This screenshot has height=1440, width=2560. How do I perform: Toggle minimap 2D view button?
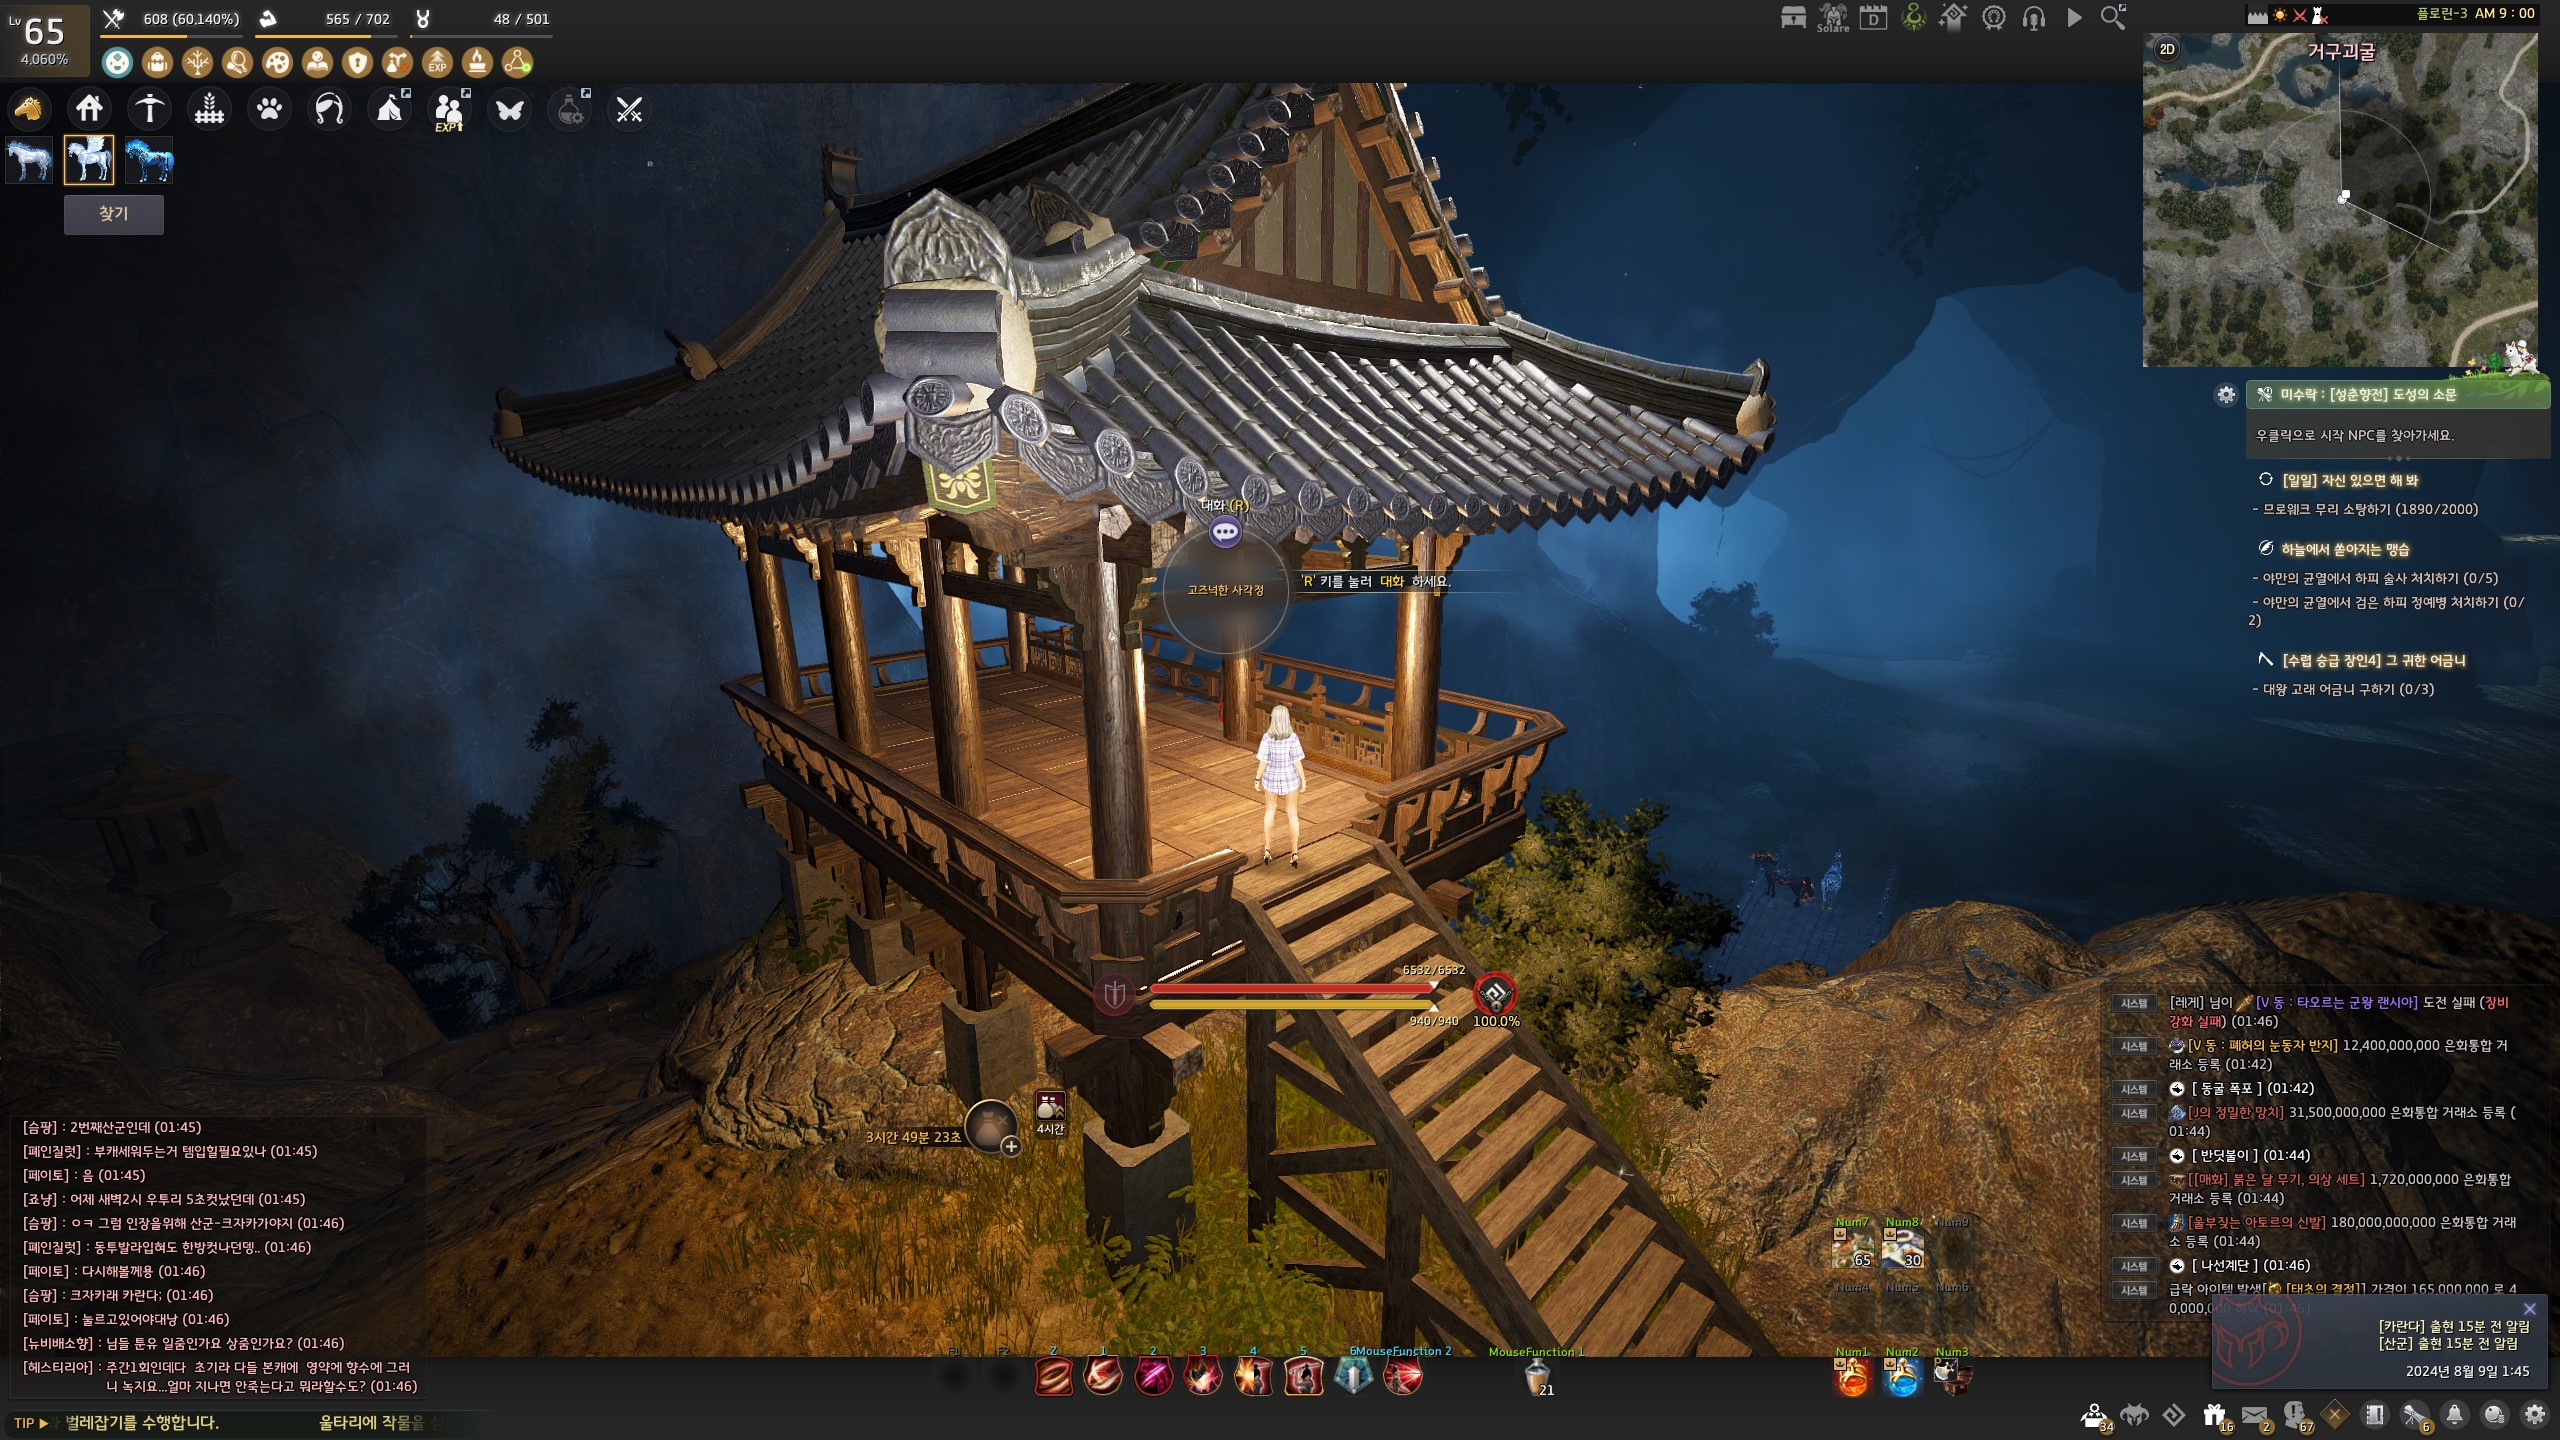[2167, 50]
